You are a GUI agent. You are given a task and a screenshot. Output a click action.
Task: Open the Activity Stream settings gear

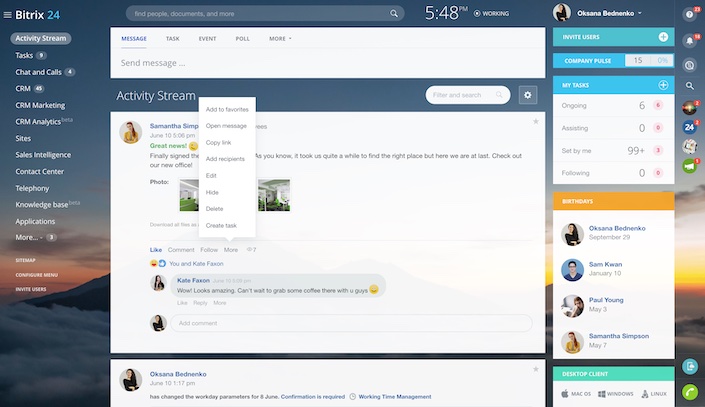coord(528,95)
